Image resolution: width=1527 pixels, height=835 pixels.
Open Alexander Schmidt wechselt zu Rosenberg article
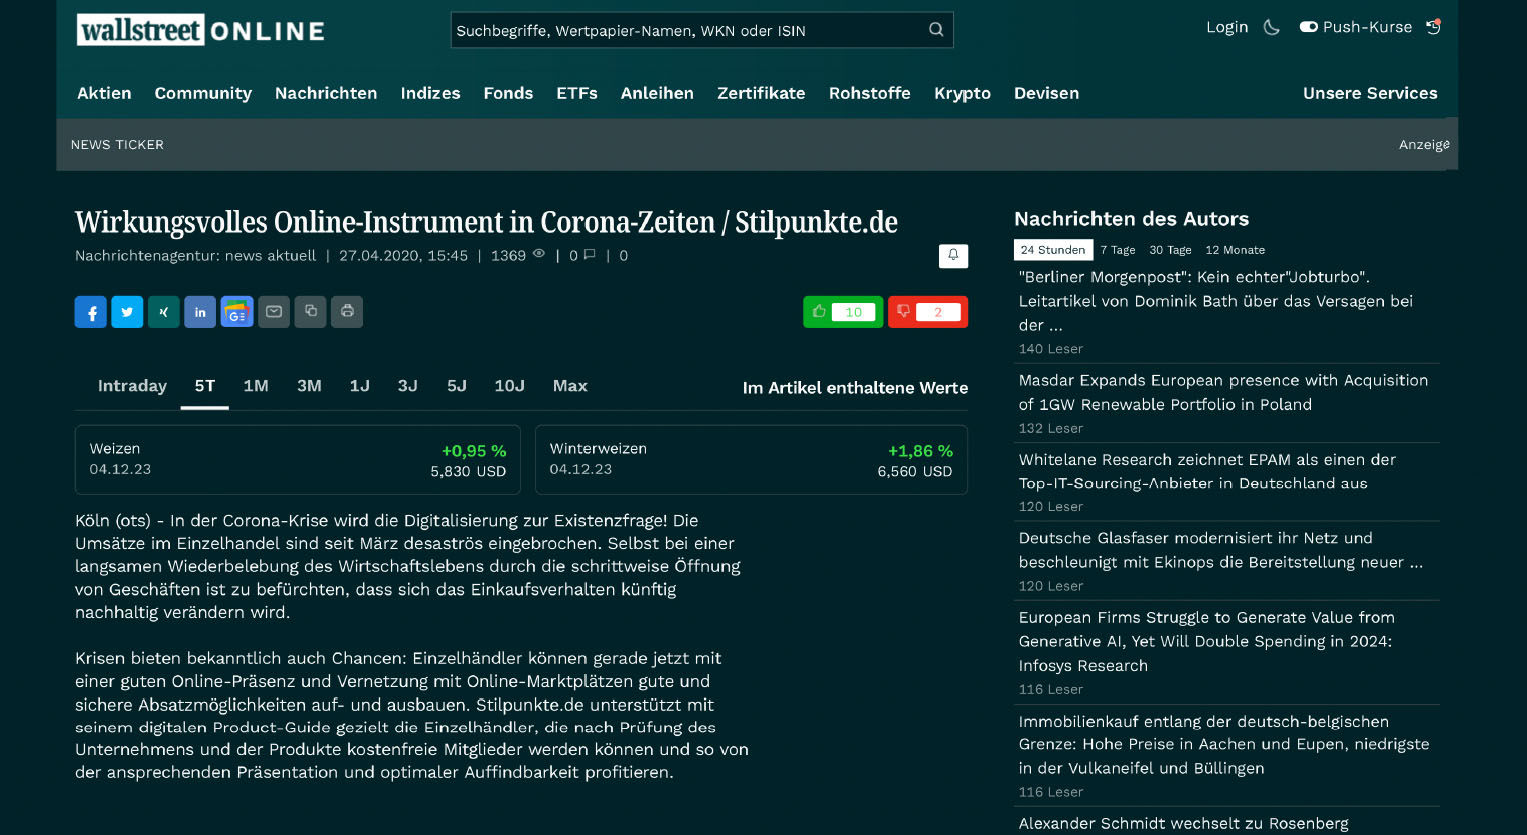click(x=1183, y=824)
